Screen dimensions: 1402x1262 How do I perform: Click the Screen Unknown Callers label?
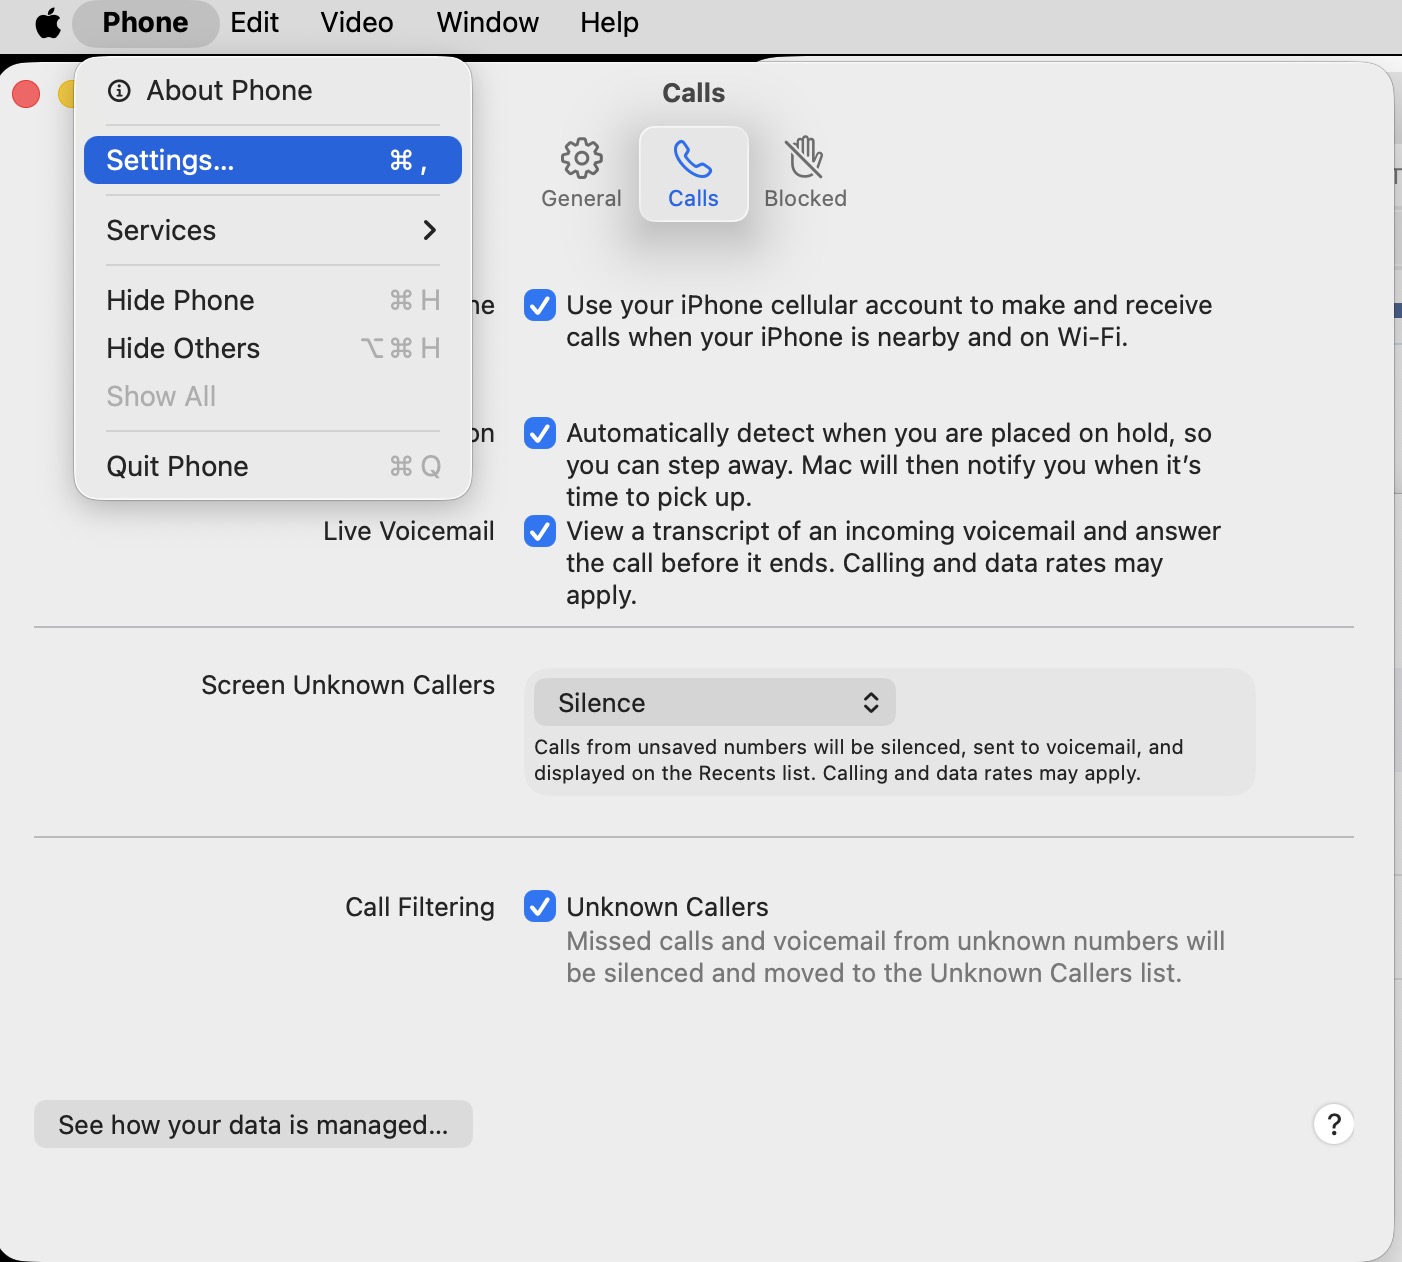point(348,685)
